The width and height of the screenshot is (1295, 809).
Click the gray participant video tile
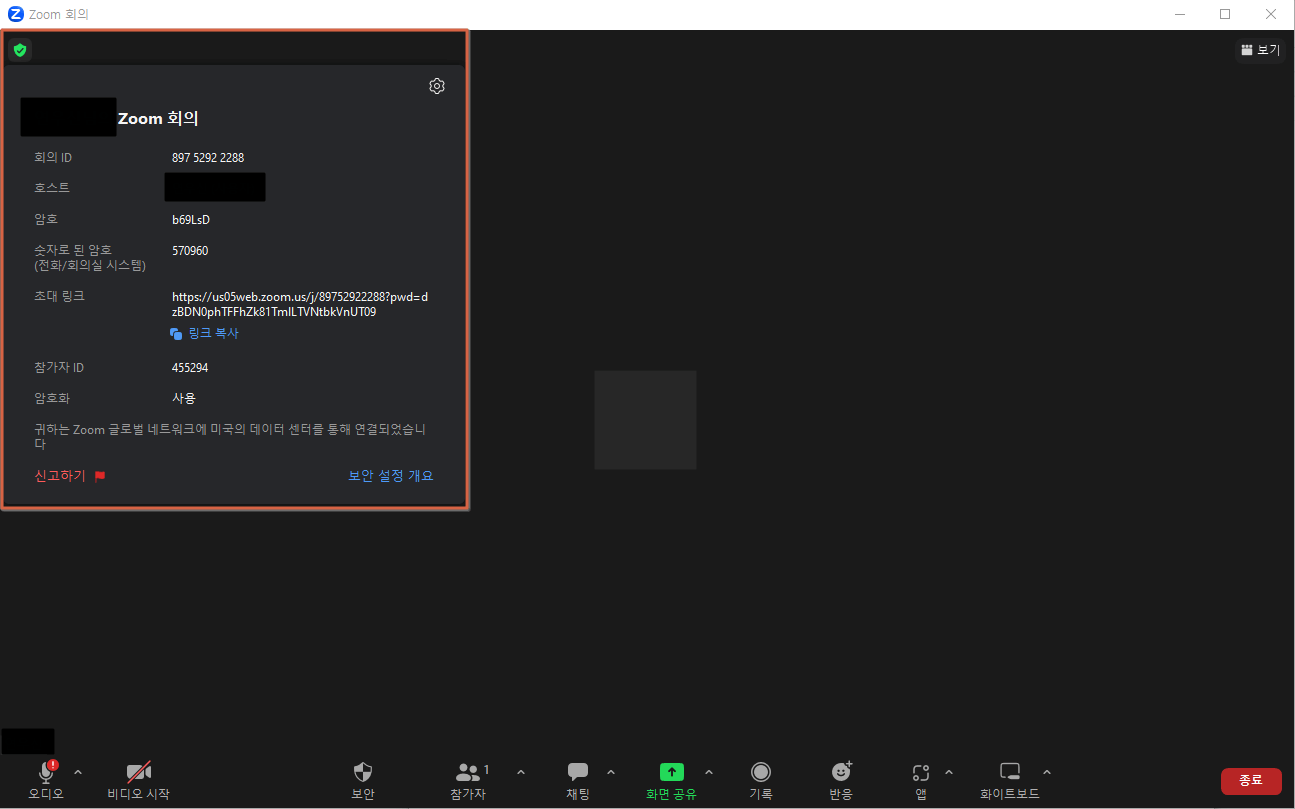645,420
